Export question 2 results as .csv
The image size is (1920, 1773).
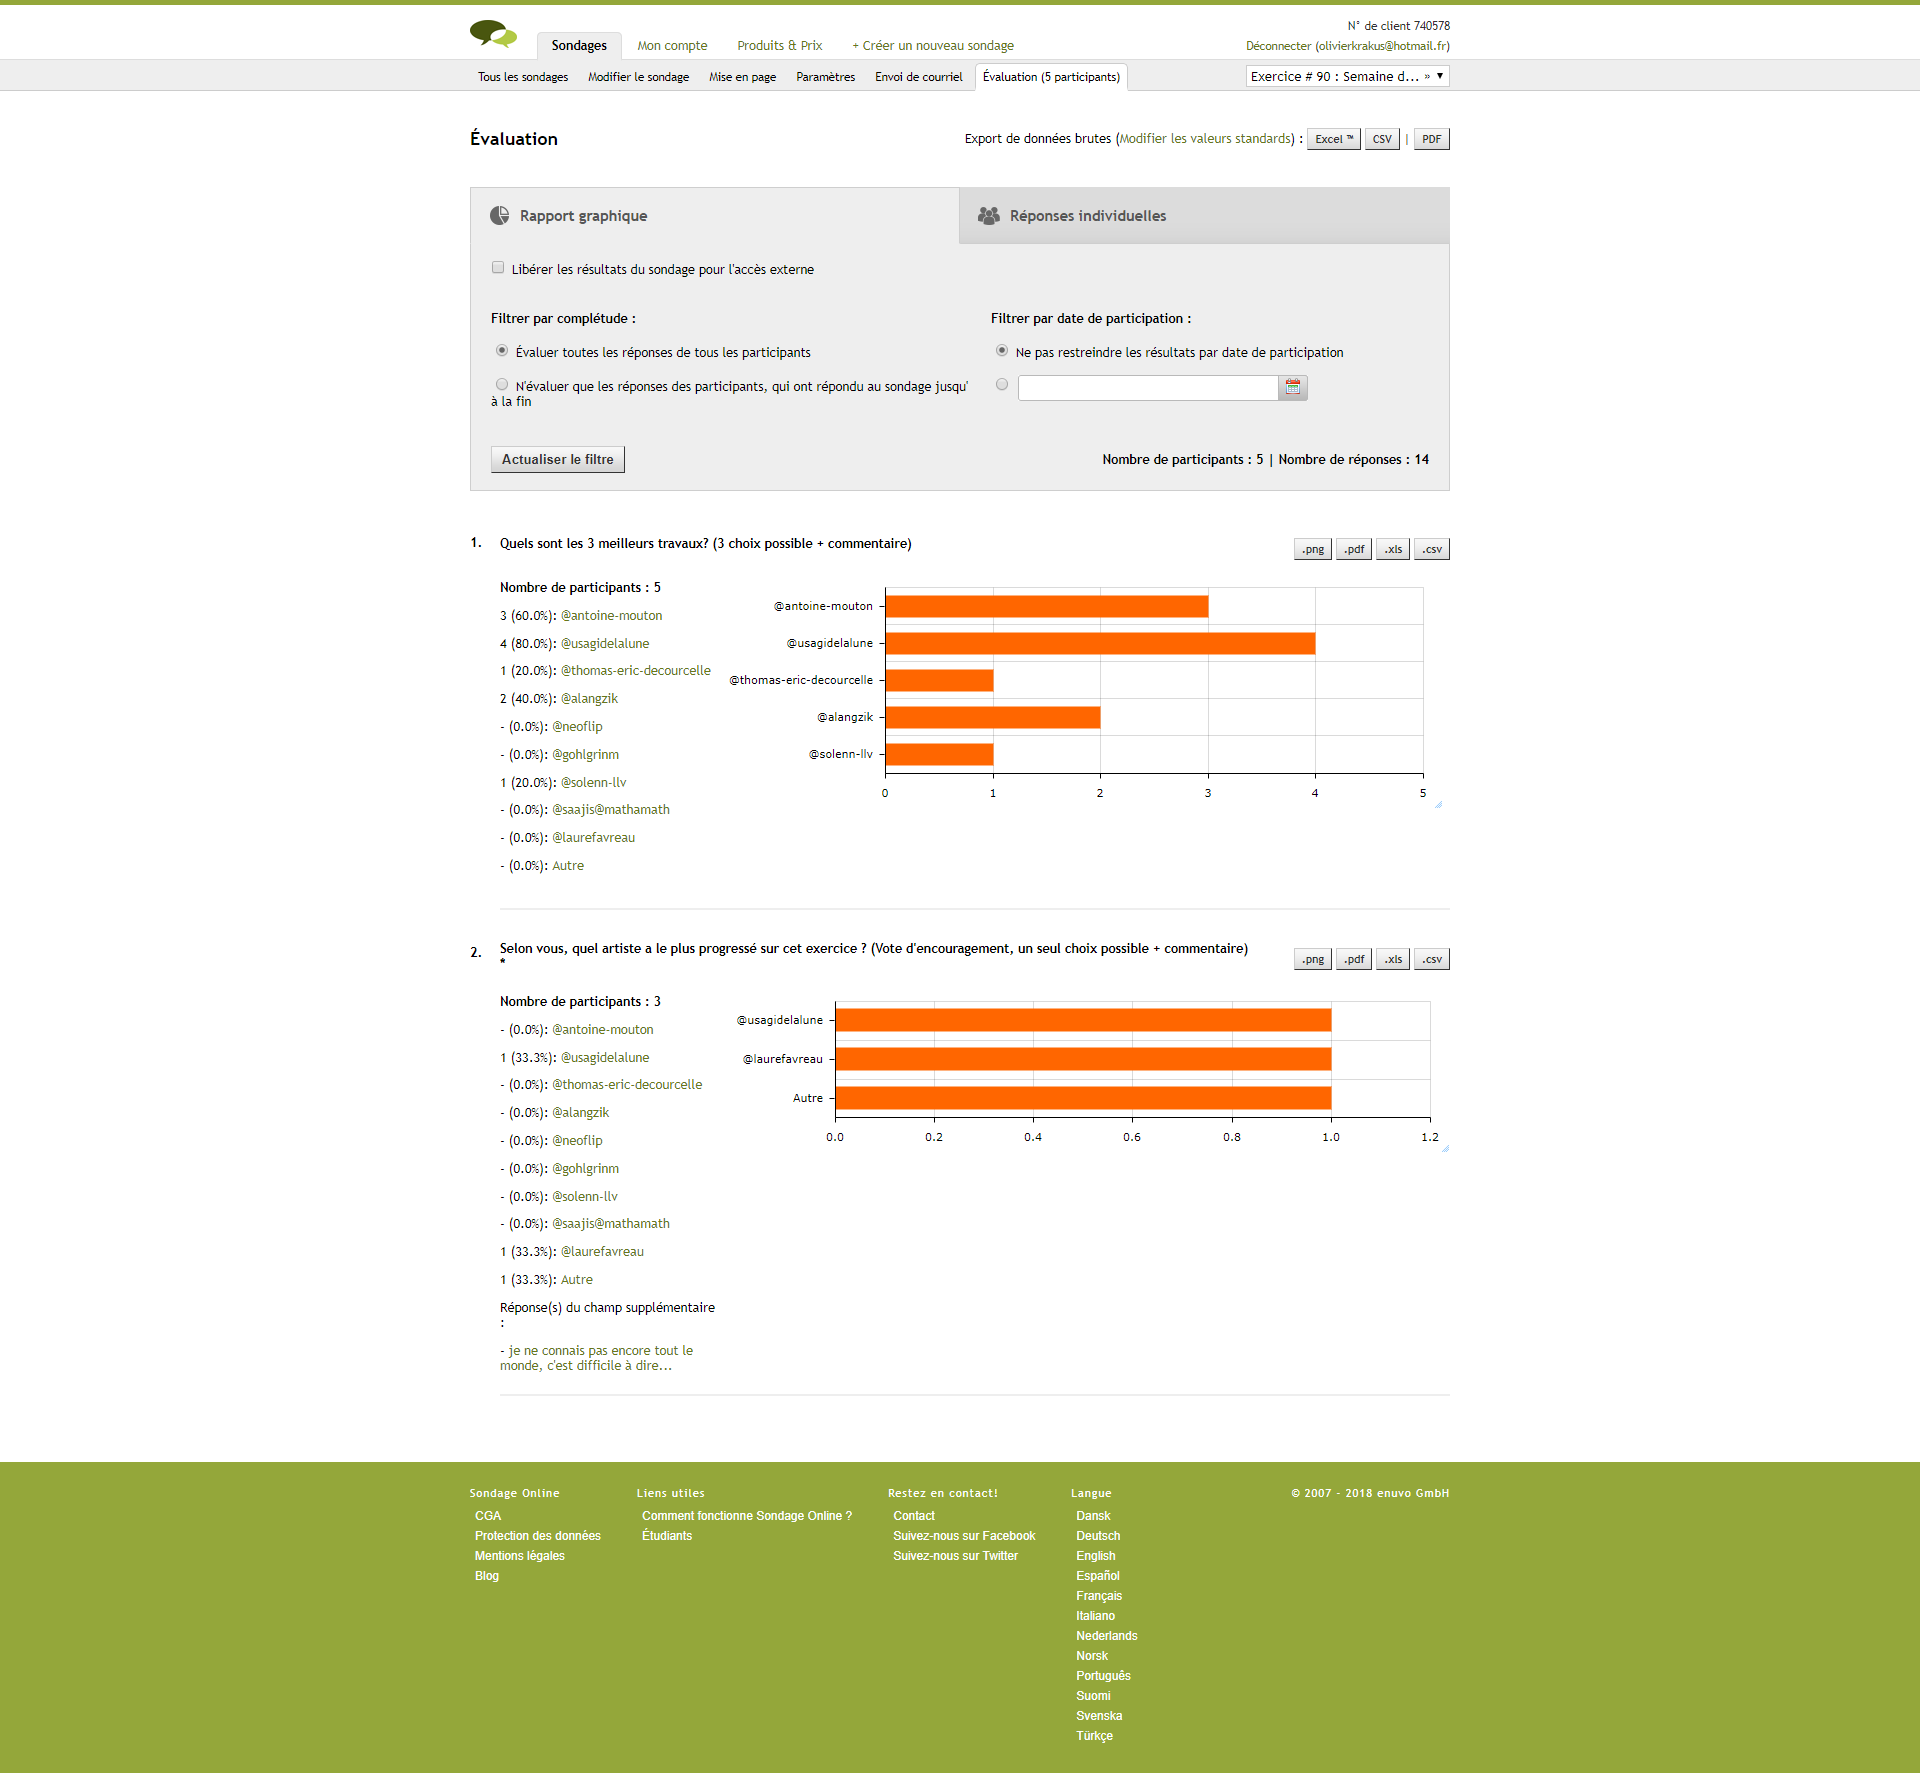click(x=1432, y=959)
